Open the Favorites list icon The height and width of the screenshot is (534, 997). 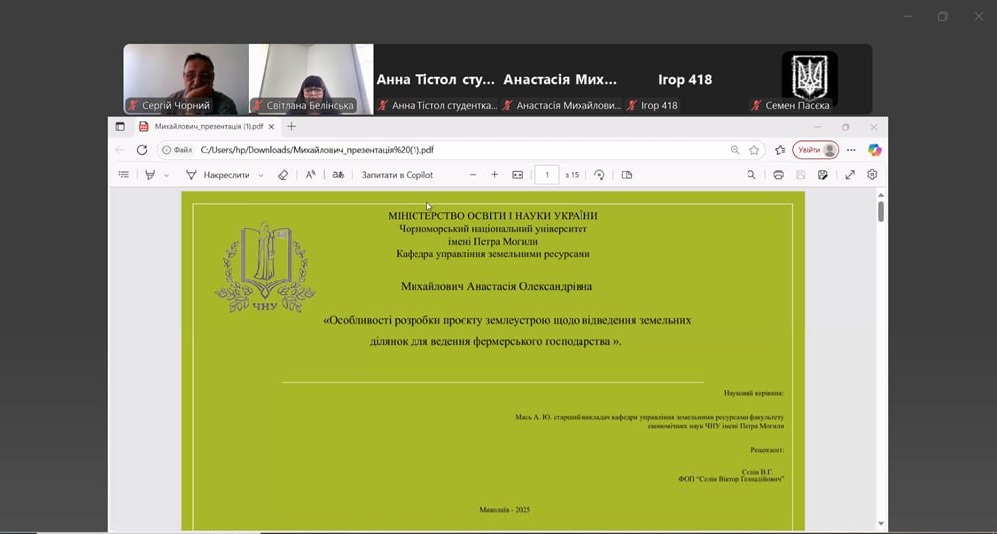pos(780,150)
